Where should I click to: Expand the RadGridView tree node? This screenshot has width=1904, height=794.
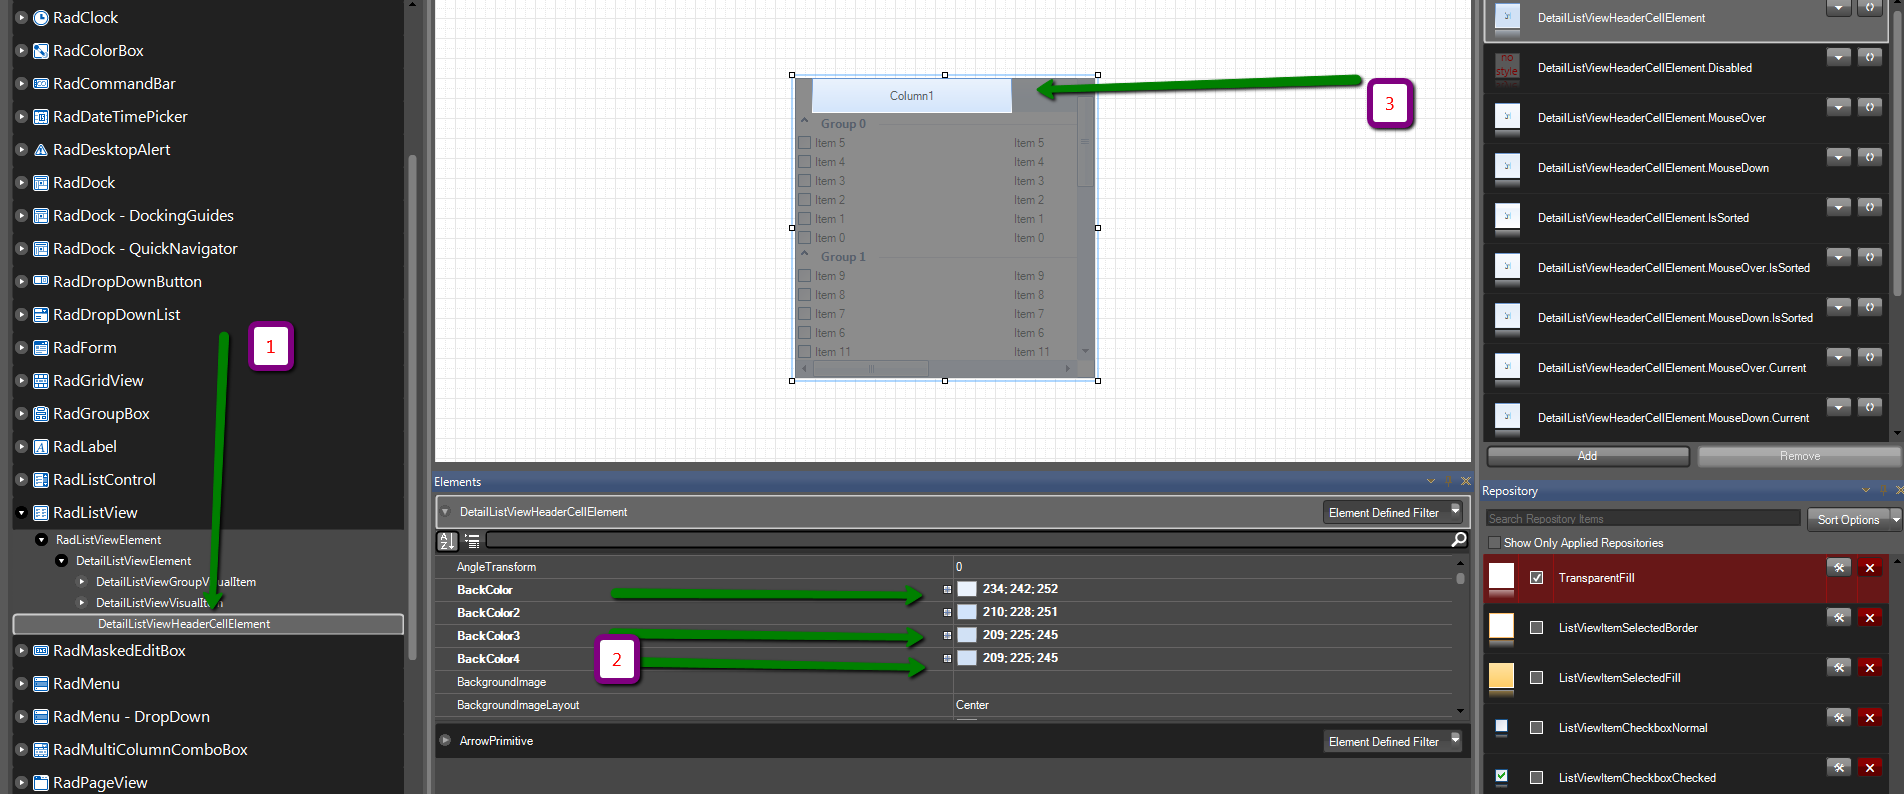21,381
